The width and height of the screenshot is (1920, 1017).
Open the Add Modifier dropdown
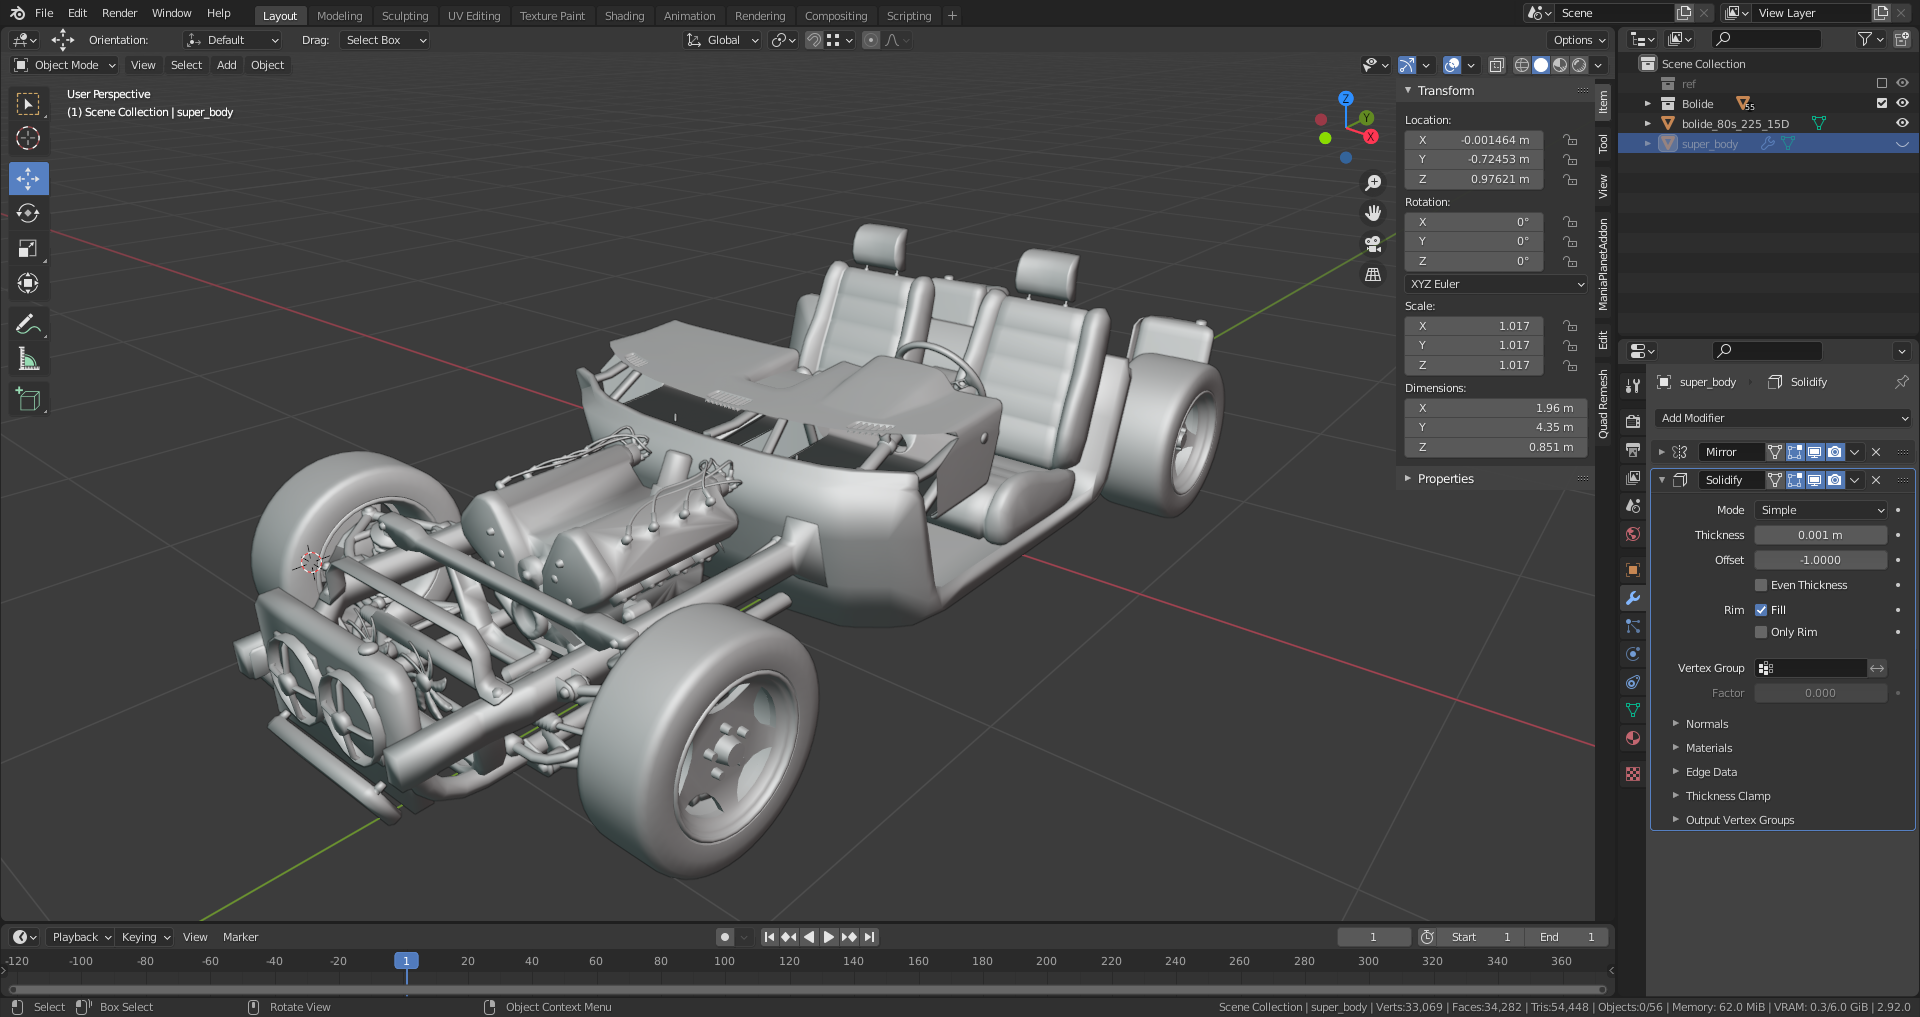pyautogui.click(x=1783, y=418)
